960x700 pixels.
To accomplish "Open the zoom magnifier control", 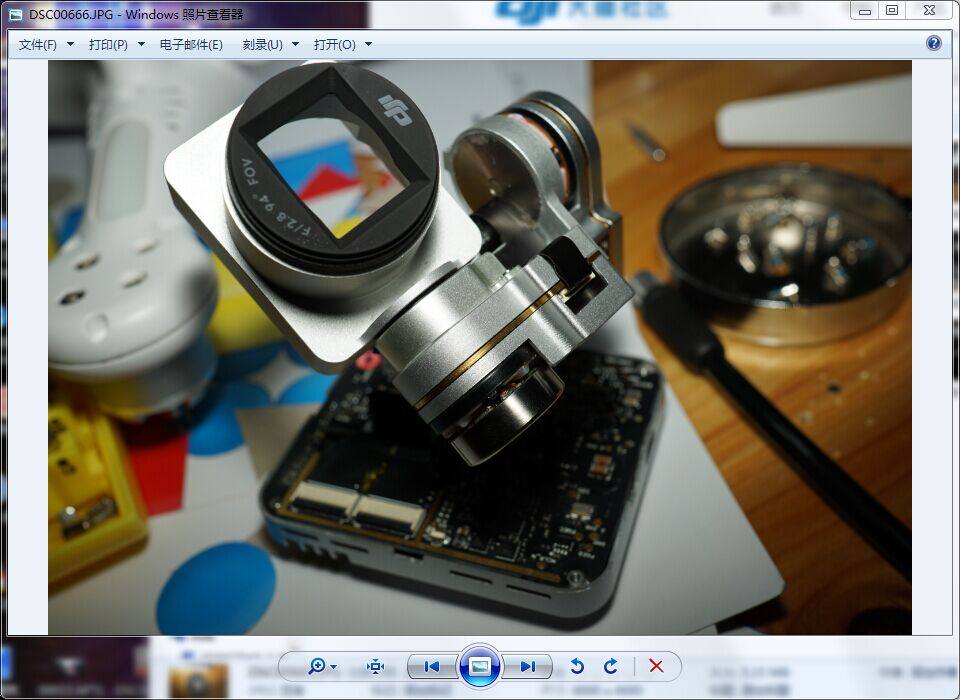I will [x=317, y=666].
